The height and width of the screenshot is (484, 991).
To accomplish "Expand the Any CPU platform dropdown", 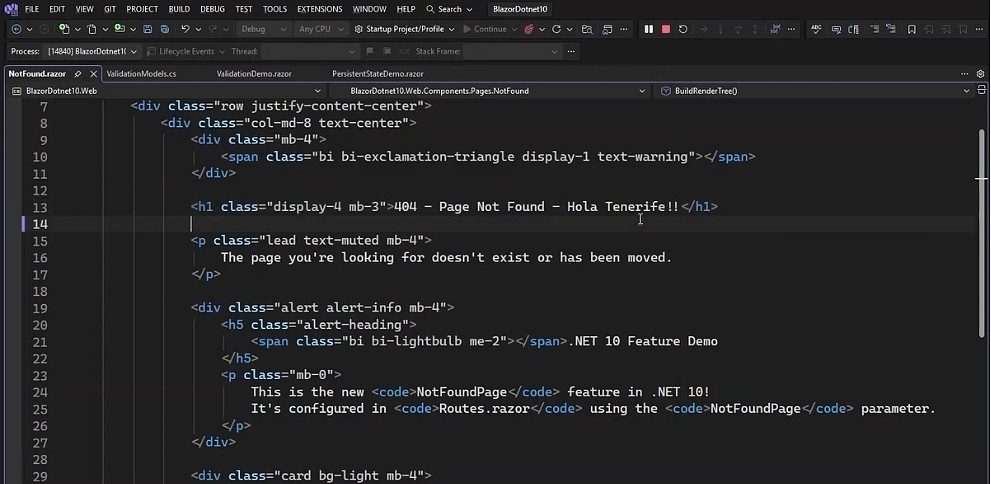I will pyautogui.click(x=322, y=29).
